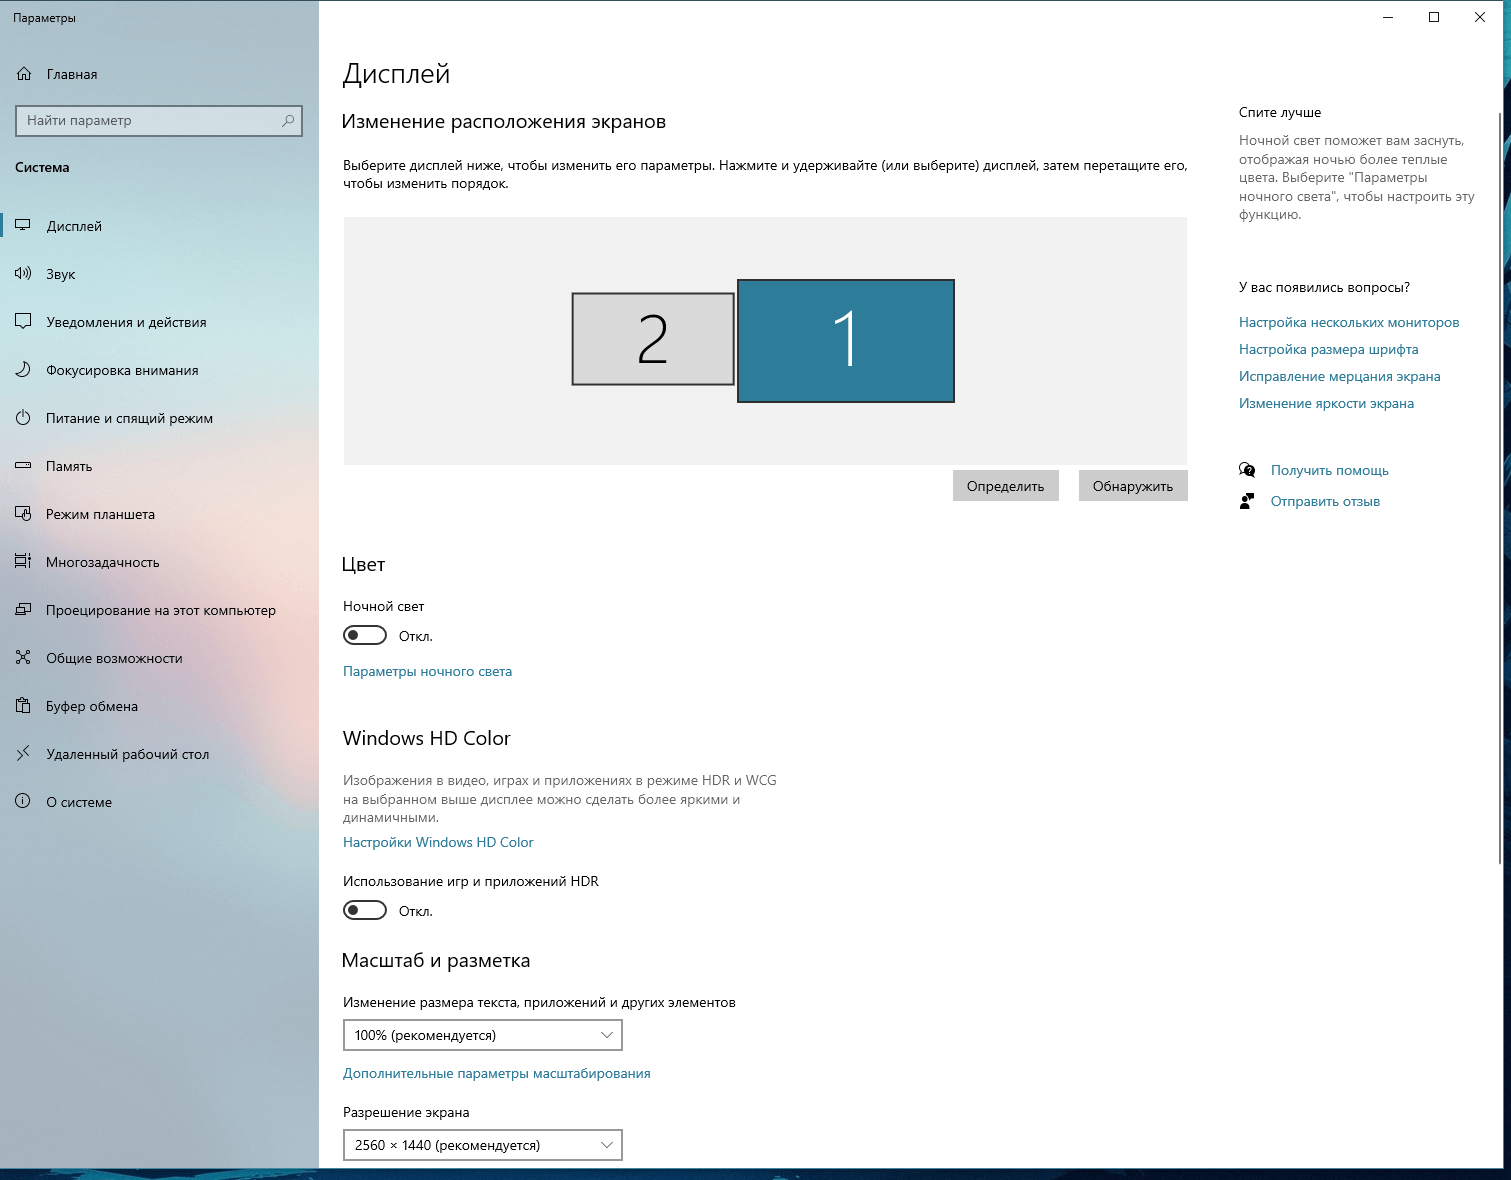
Task: Select Буфер обмена menu entry
Action: point(159,706)
